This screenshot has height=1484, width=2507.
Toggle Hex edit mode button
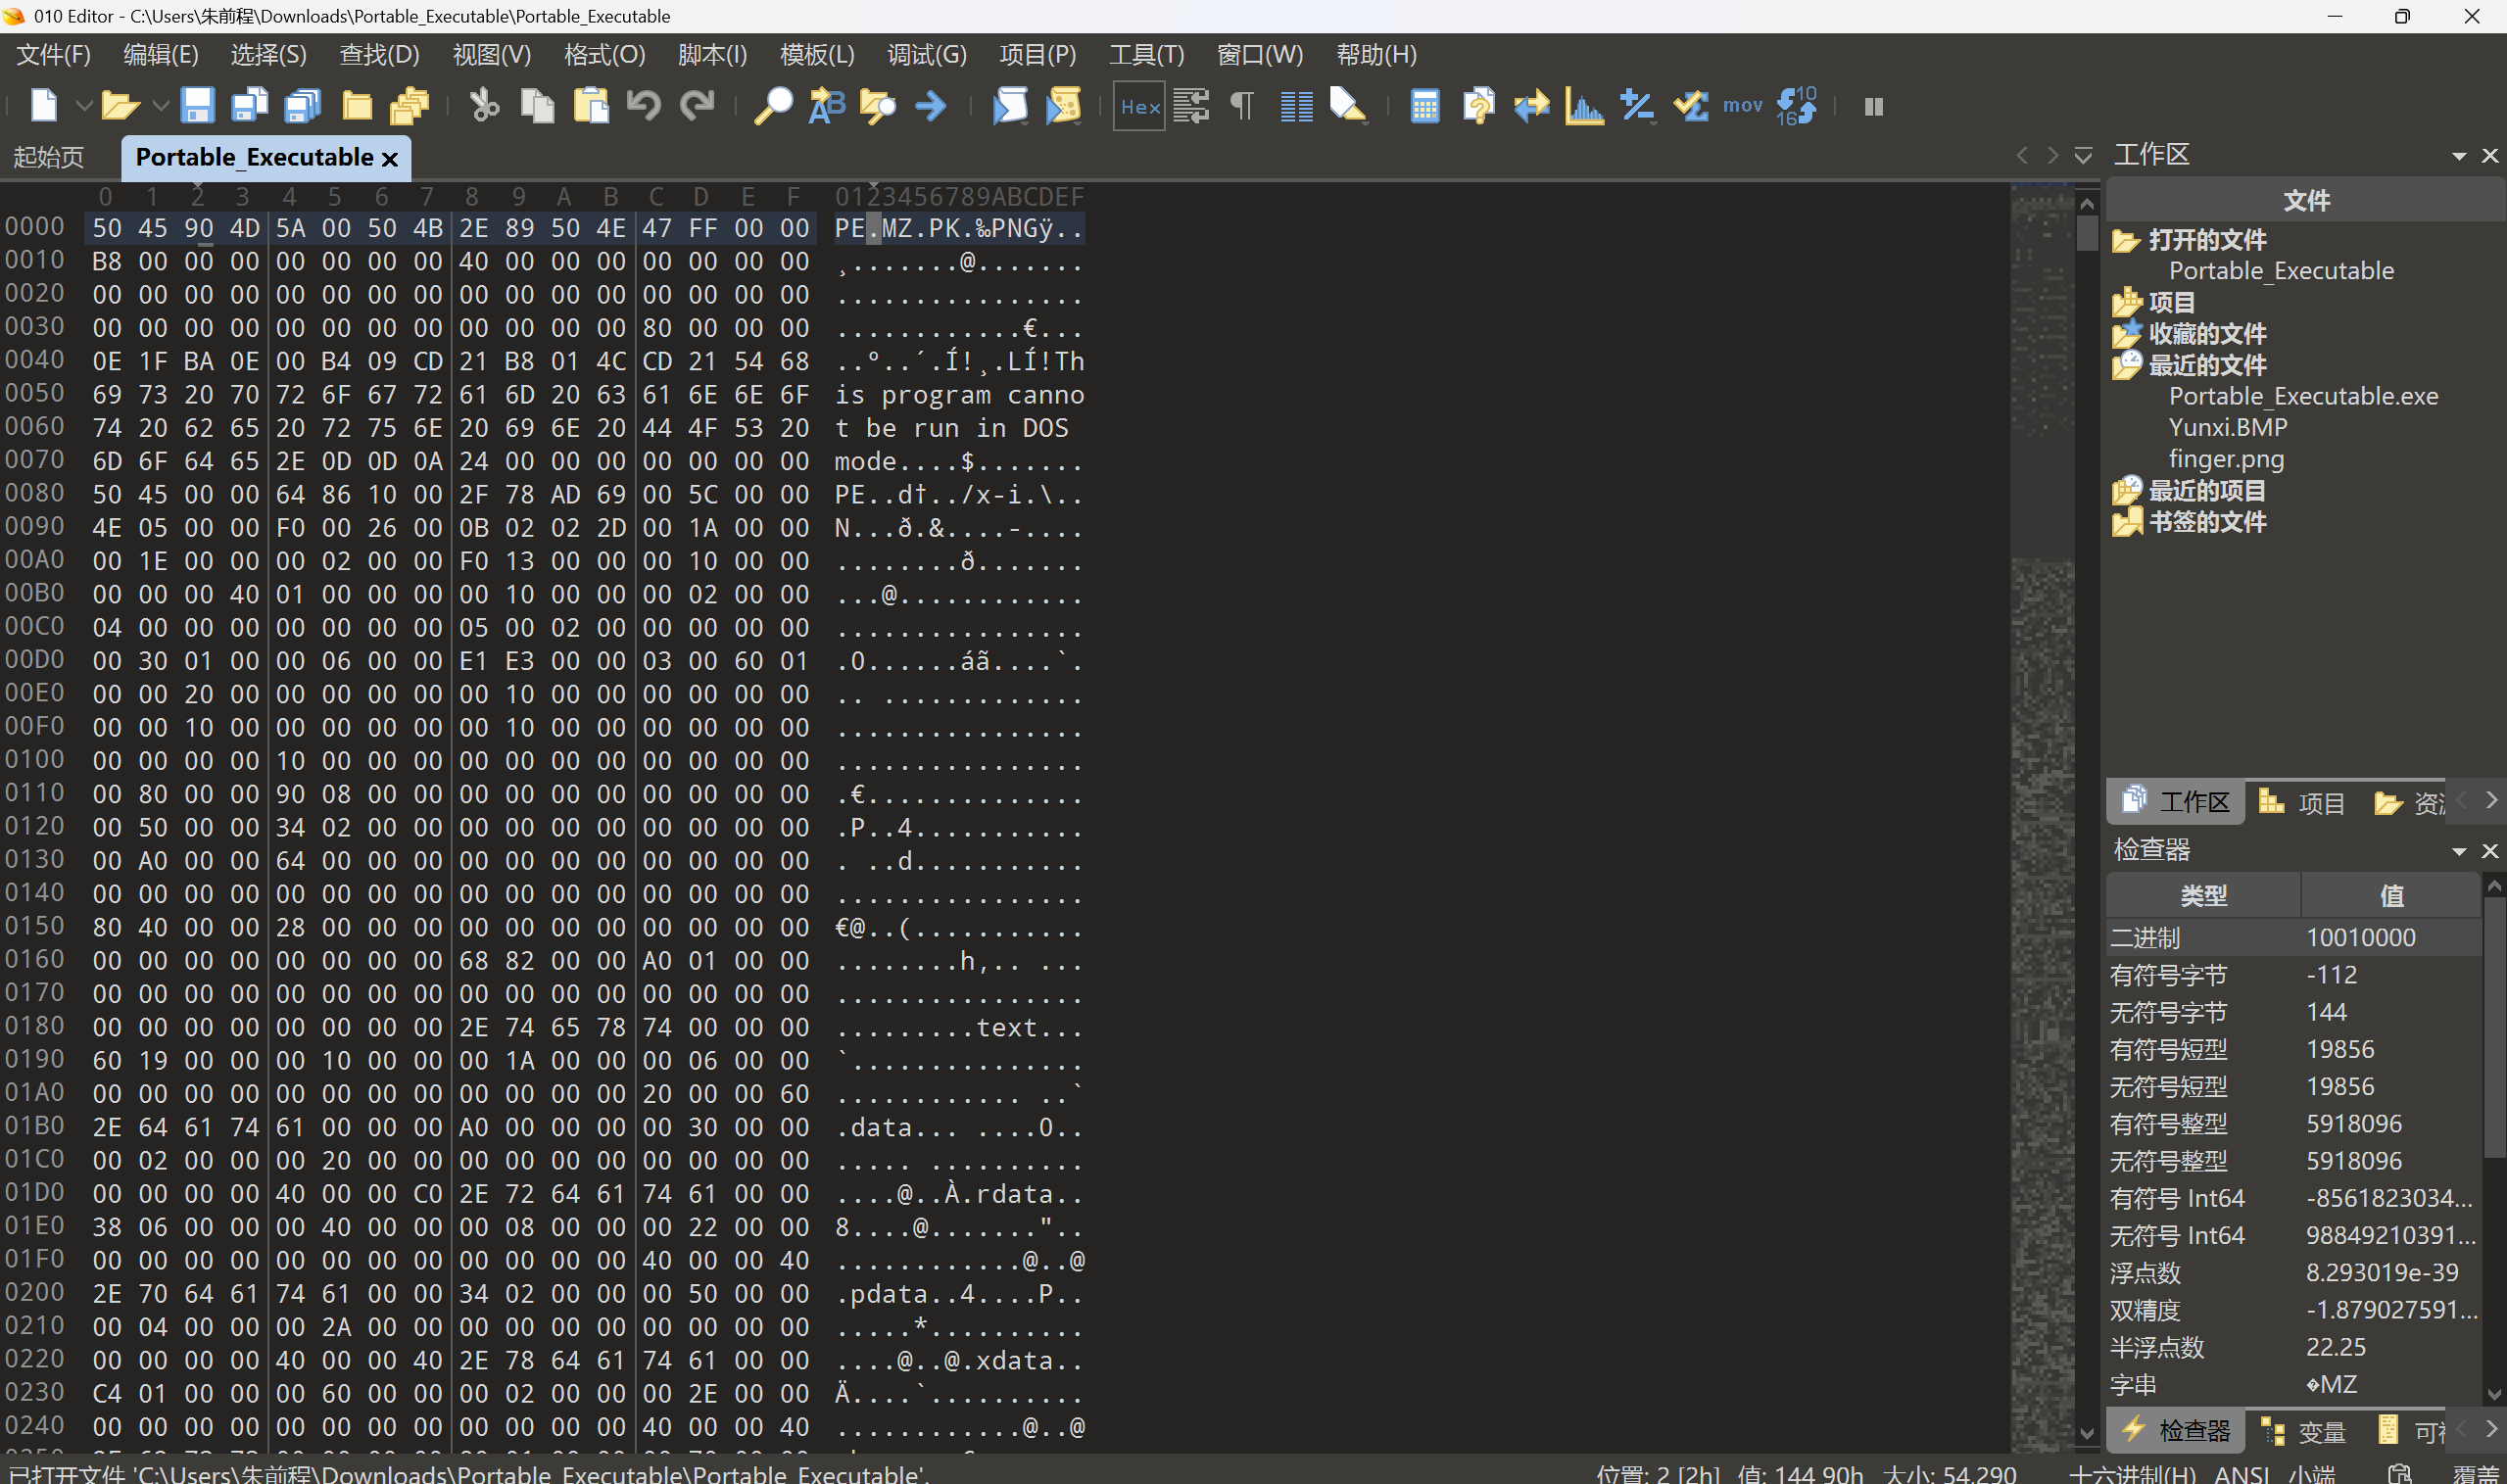(1139, 106)
